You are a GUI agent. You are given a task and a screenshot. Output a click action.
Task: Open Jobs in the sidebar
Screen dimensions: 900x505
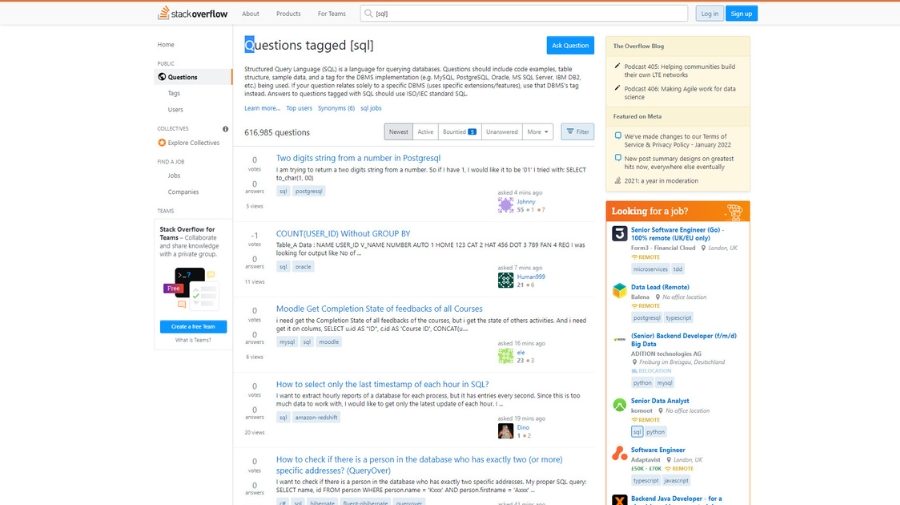174,176
